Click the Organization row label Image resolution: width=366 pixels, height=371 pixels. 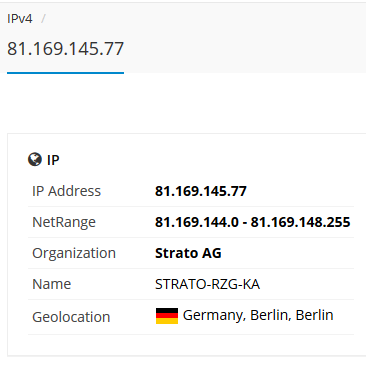(x=74, y=253)
